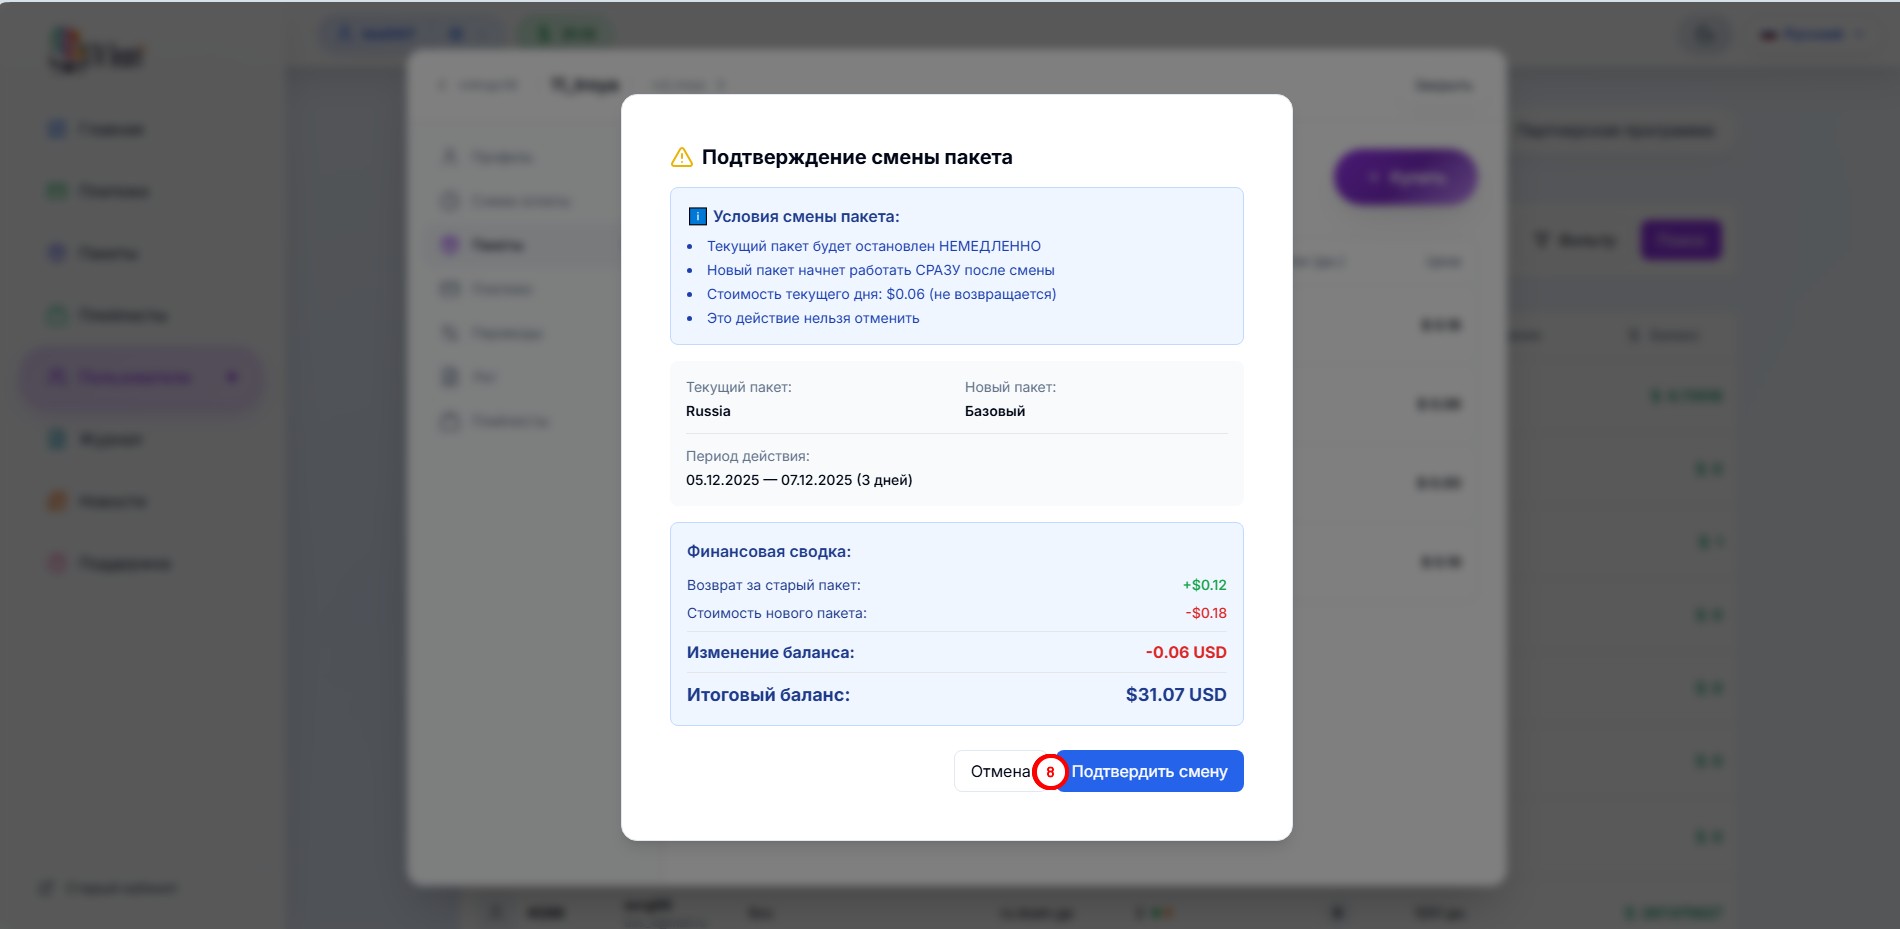The image size is (1900, 929).
Task: Click the new package name Базовый
Action: point(994,411)
